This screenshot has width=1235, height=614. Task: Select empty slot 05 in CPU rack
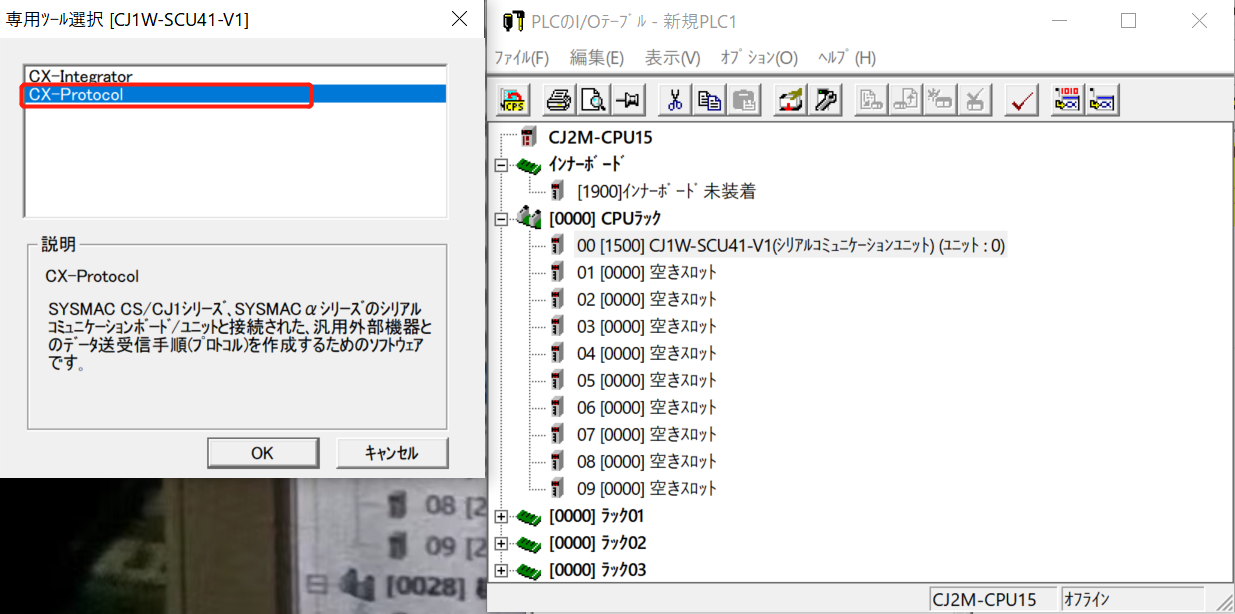click(646, 381)
